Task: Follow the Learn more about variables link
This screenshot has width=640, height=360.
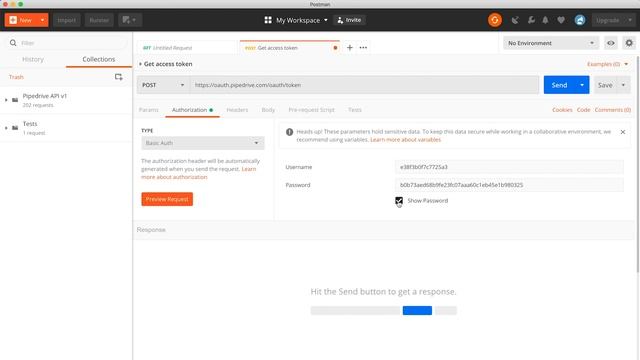Action: (x=405, y=140)
